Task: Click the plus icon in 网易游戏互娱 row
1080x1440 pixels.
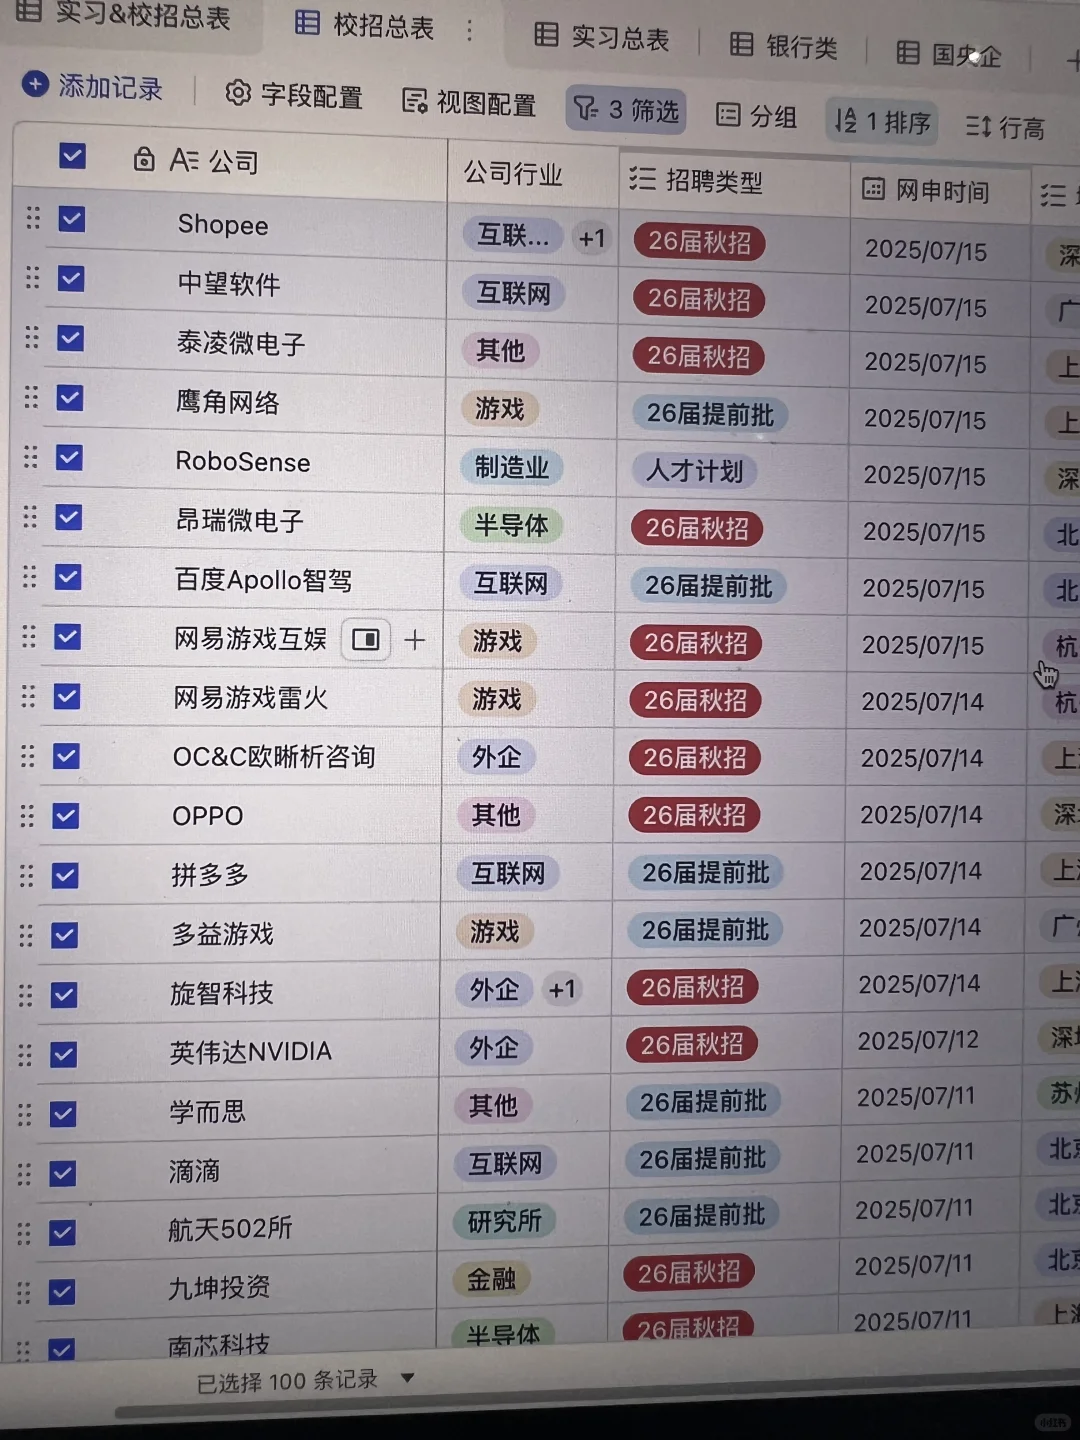Action: 415,639
